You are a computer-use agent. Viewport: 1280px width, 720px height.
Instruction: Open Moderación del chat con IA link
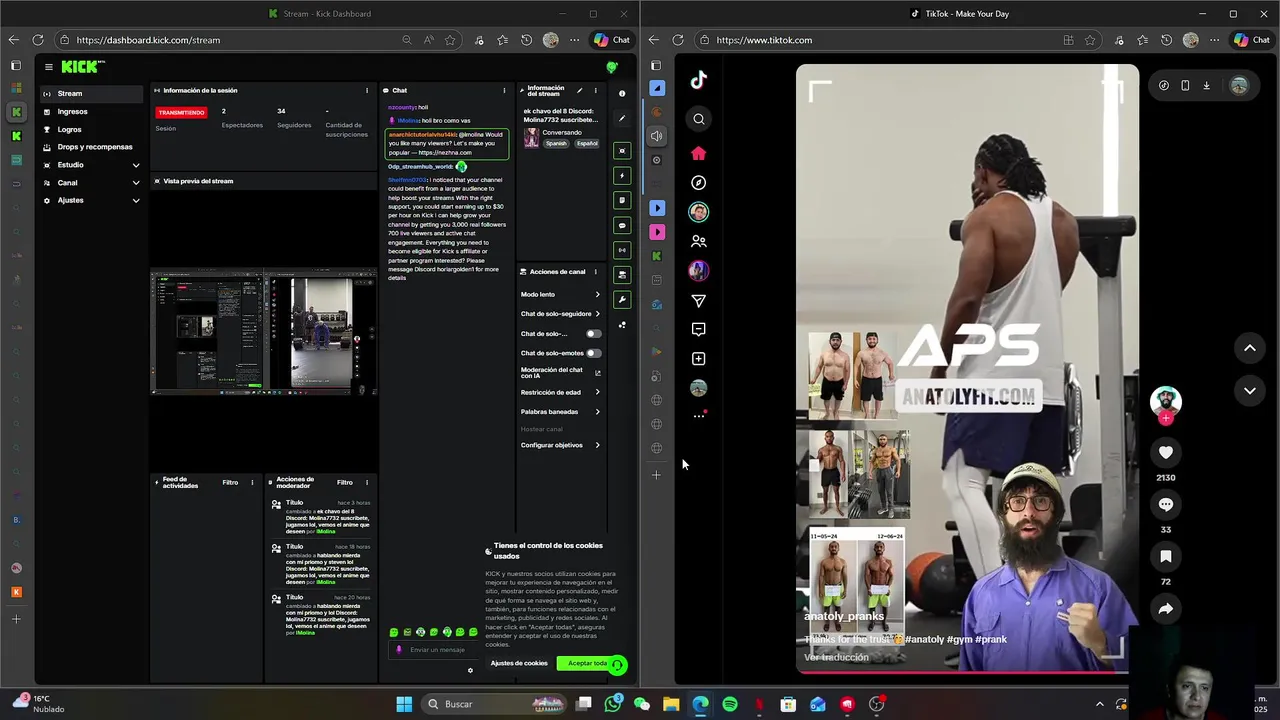pyautogui.click(x=560, y=372)
